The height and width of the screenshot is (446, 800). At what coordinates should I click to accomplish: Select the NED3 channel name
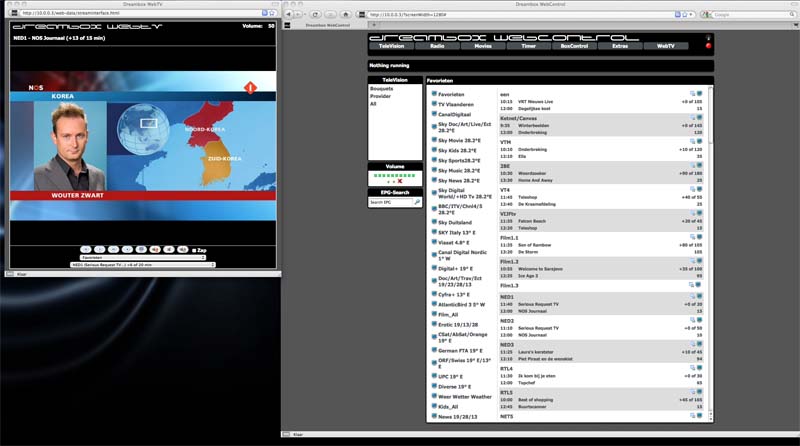tap(507, 345)
